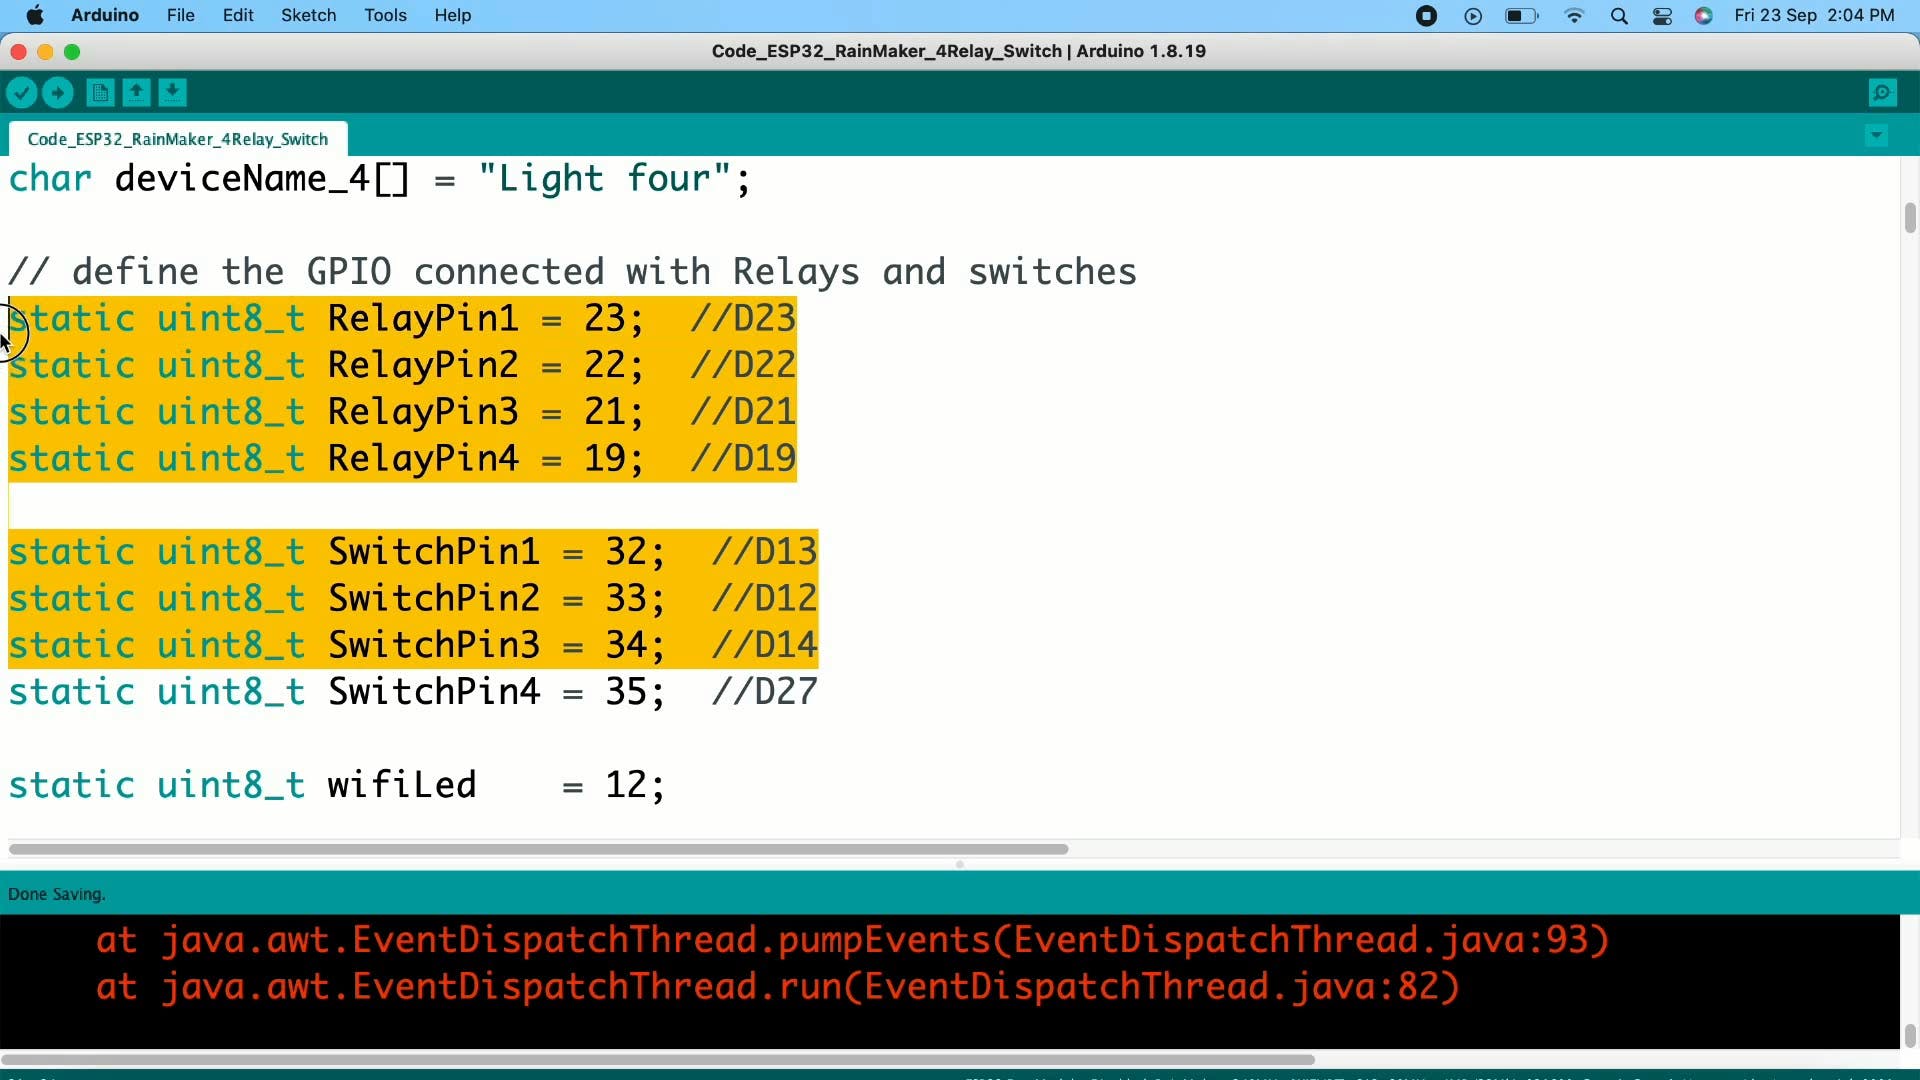The image size is (1920, 1080).
Task: Open the File menu
Action: pyautogui.click(x=181, y=15)
